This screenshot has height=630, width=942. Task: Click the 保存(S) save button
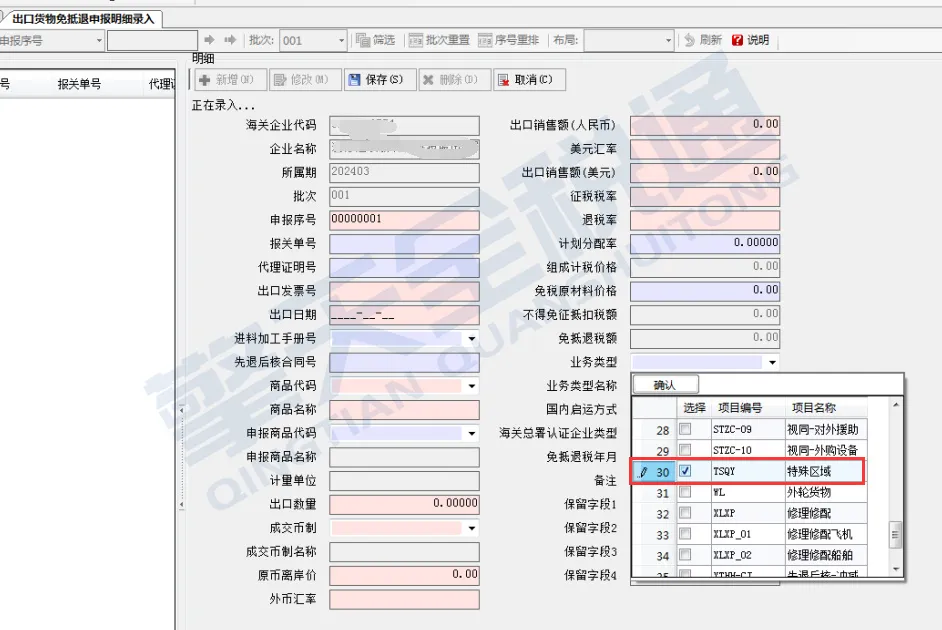[x=376, y=80]
